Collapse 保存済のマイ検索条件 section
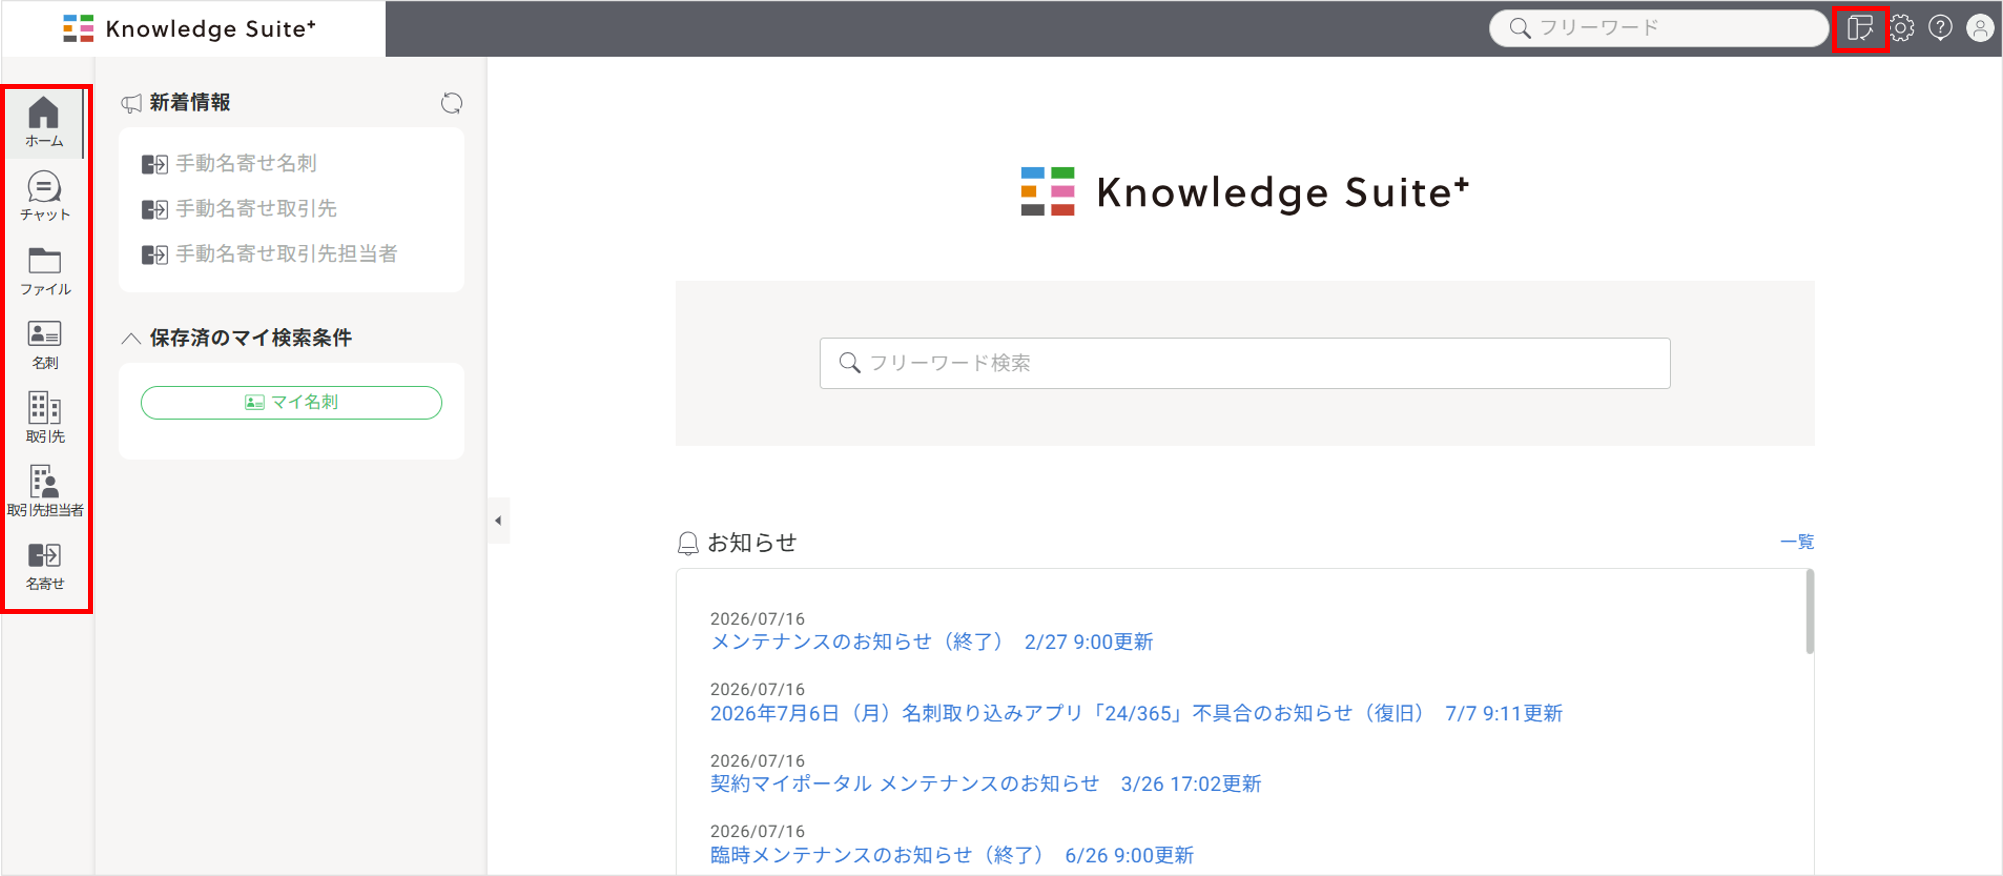The height and width of the screenshot is (876, 2003). [x=131, y=338]
